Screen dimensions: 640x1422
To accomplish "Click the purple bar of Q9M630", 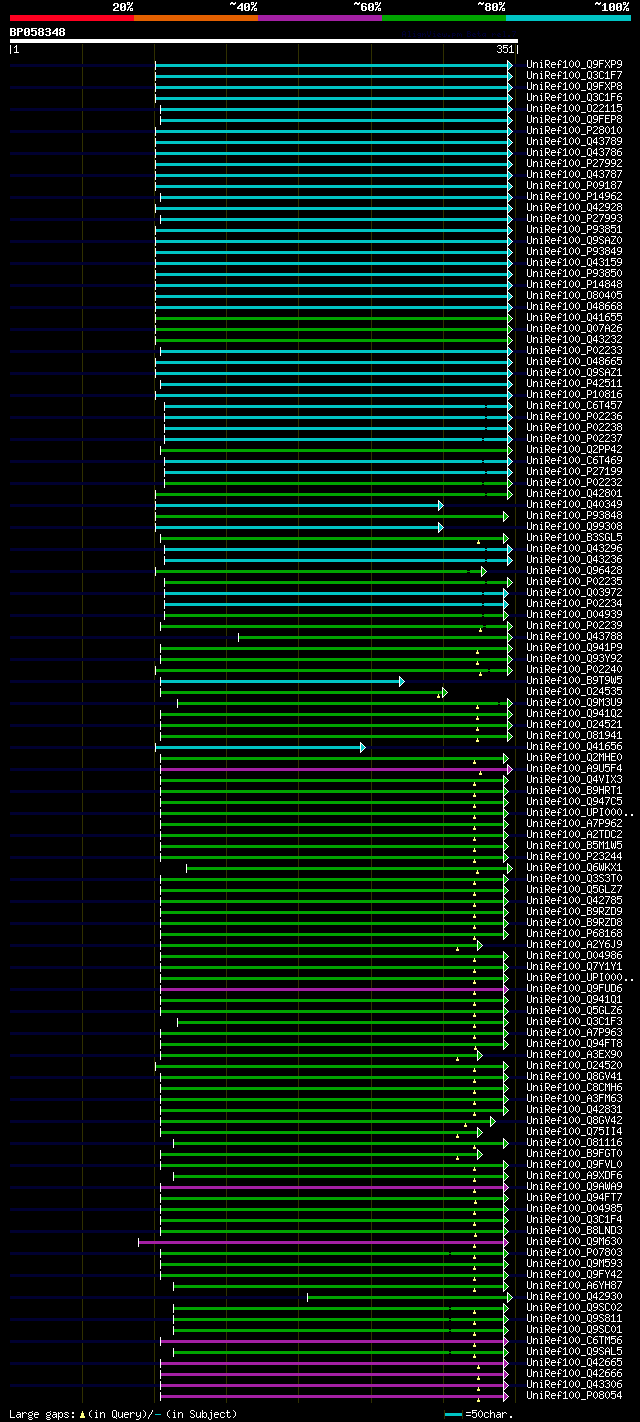I will [322, 1242].
